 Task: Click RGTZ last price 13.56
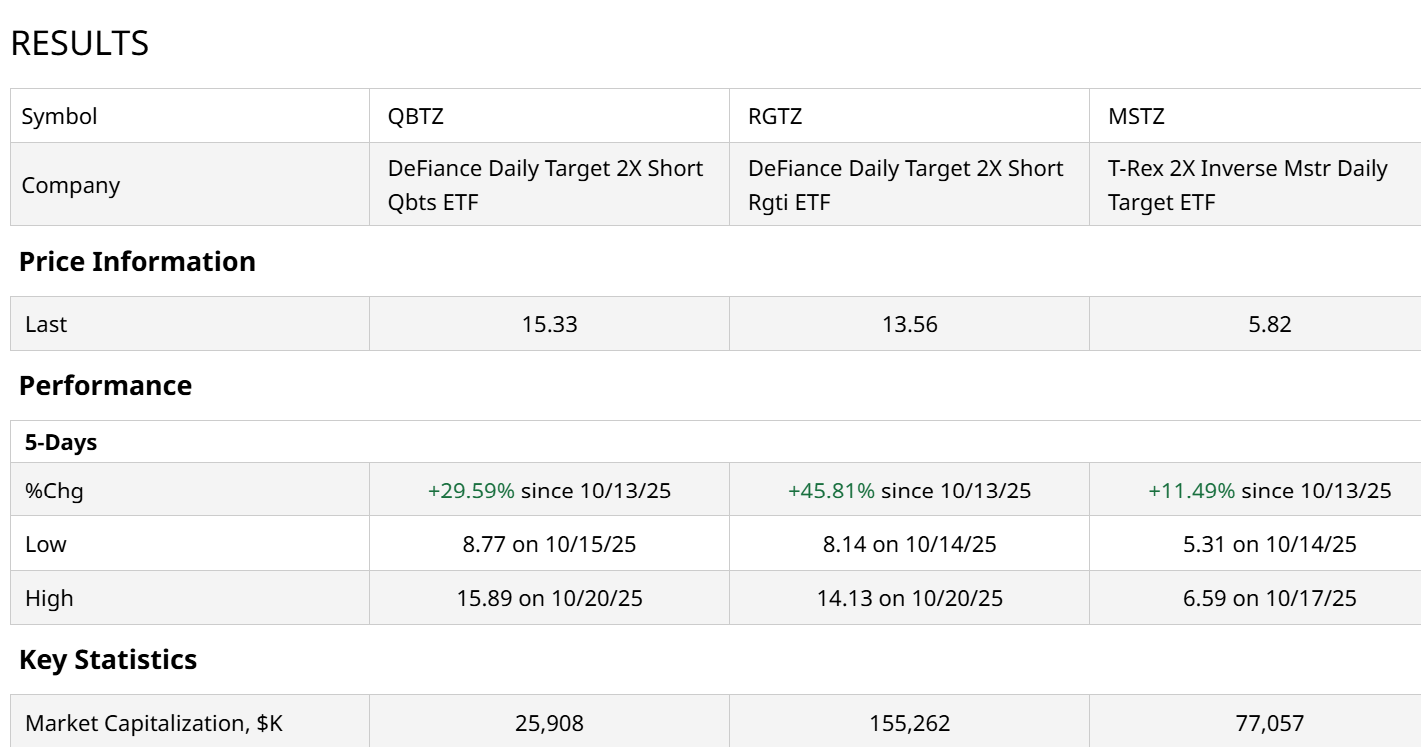coord(910,324)
